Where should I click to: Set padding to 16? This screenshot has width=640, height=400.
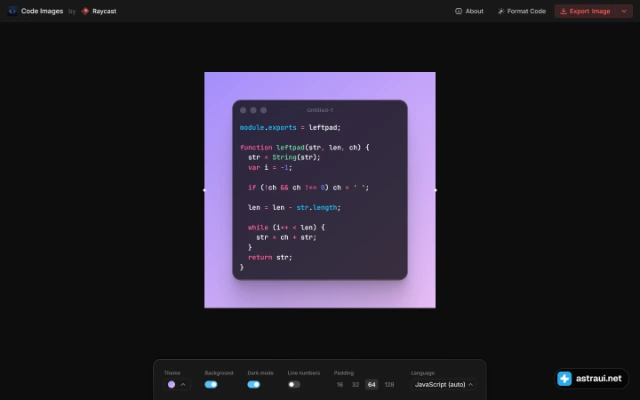[x=340, y=384]
